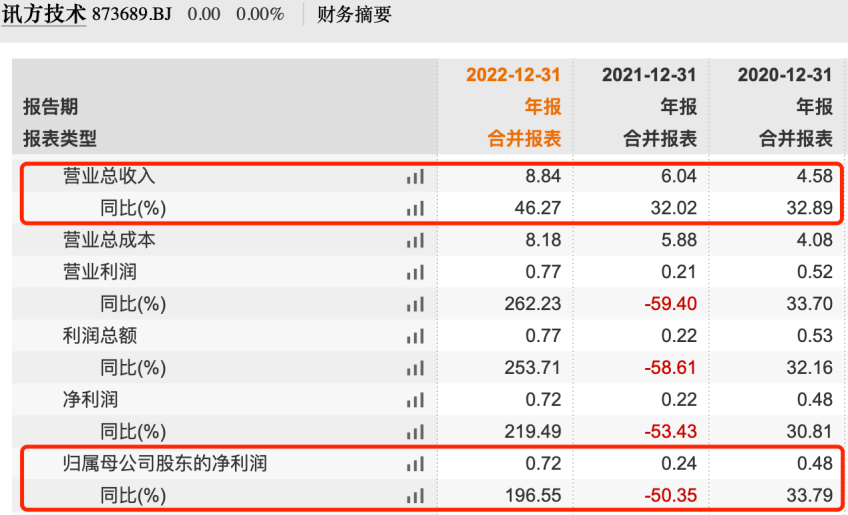Click the 30.81 growth percentage cell
The height and width of the screenshot is (515, 848).
pos(809,432)
